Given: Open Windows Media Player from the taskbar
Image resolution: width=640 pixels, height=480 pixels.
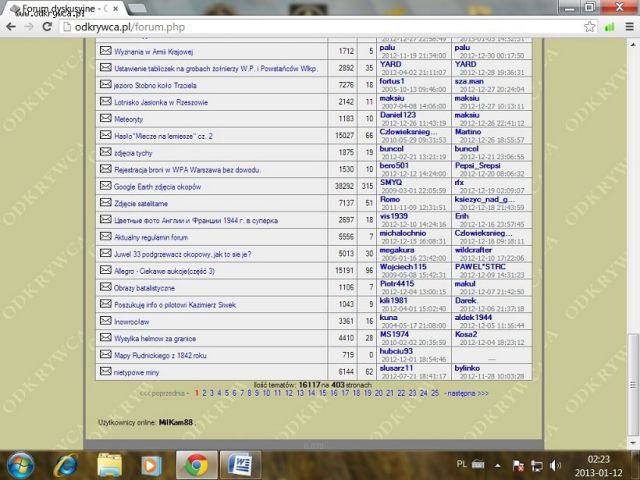Looking at the screenshot, I should pos(153,465).
